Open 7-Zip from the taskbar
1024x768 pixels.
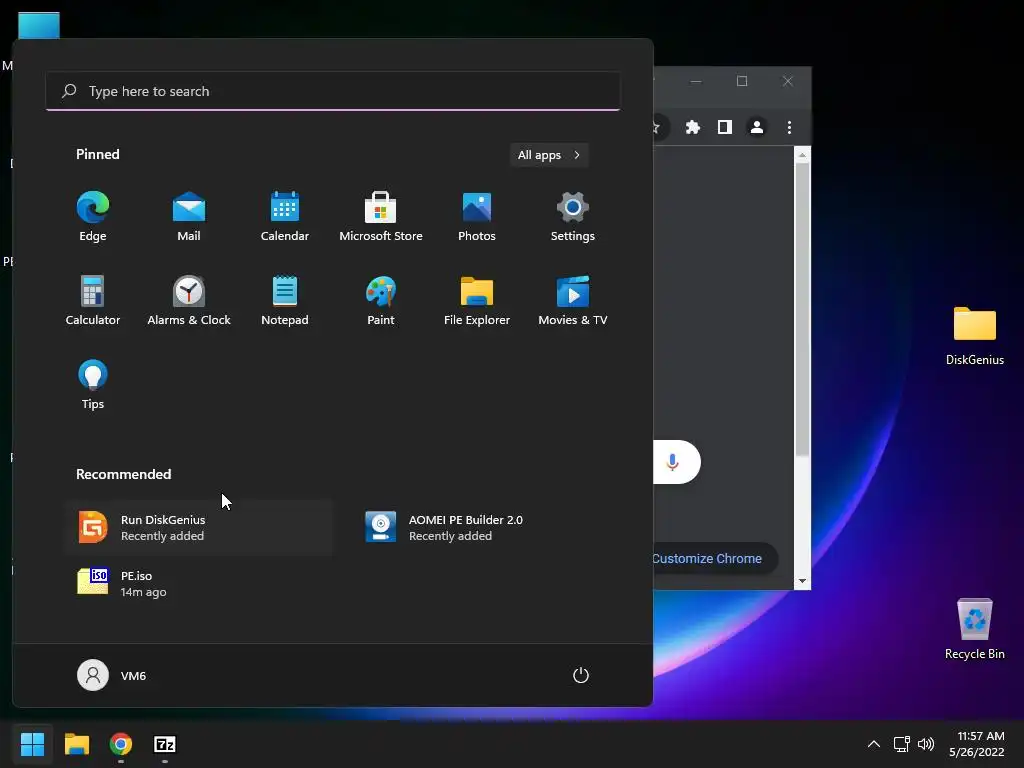tap(165, 744)
